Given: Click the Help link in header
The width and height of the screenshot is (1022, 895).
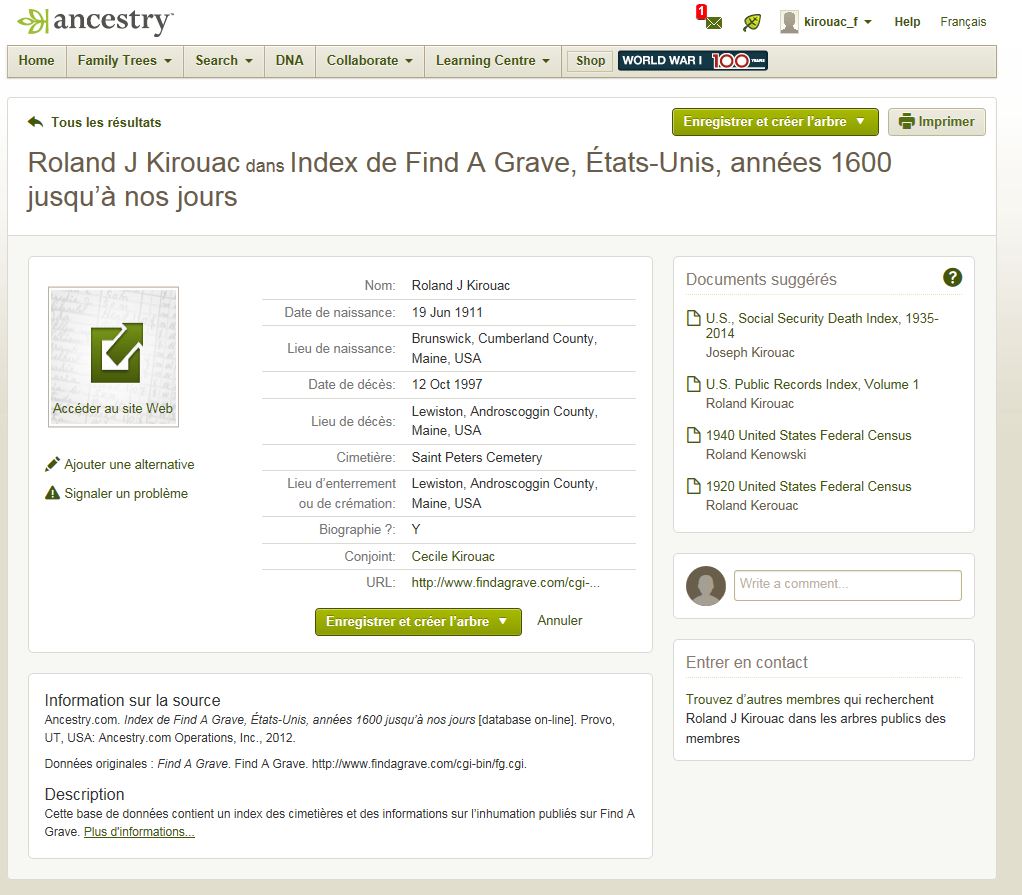Looking at the screenshot, I should (x=907, y=22).
